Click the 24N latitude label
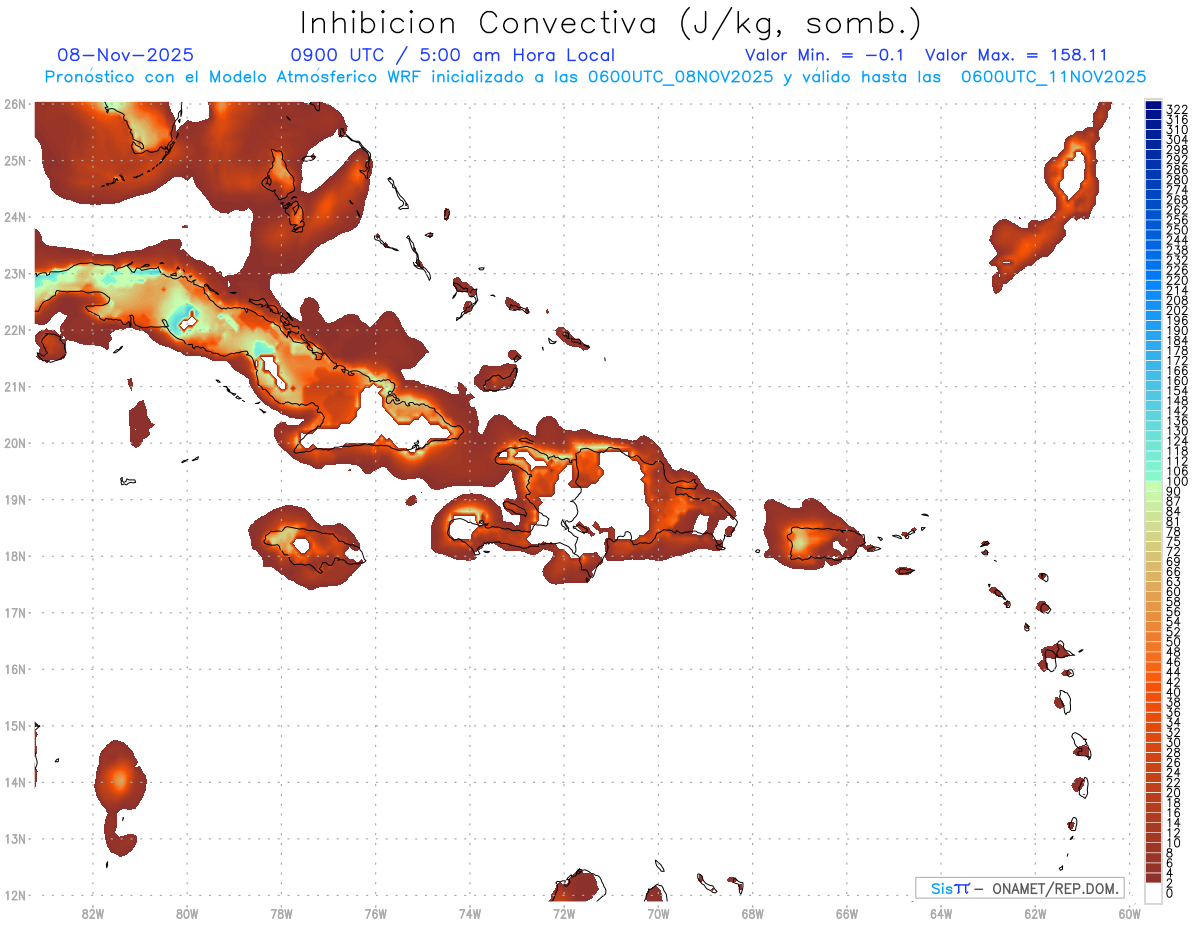 click(x=14, y=217)
